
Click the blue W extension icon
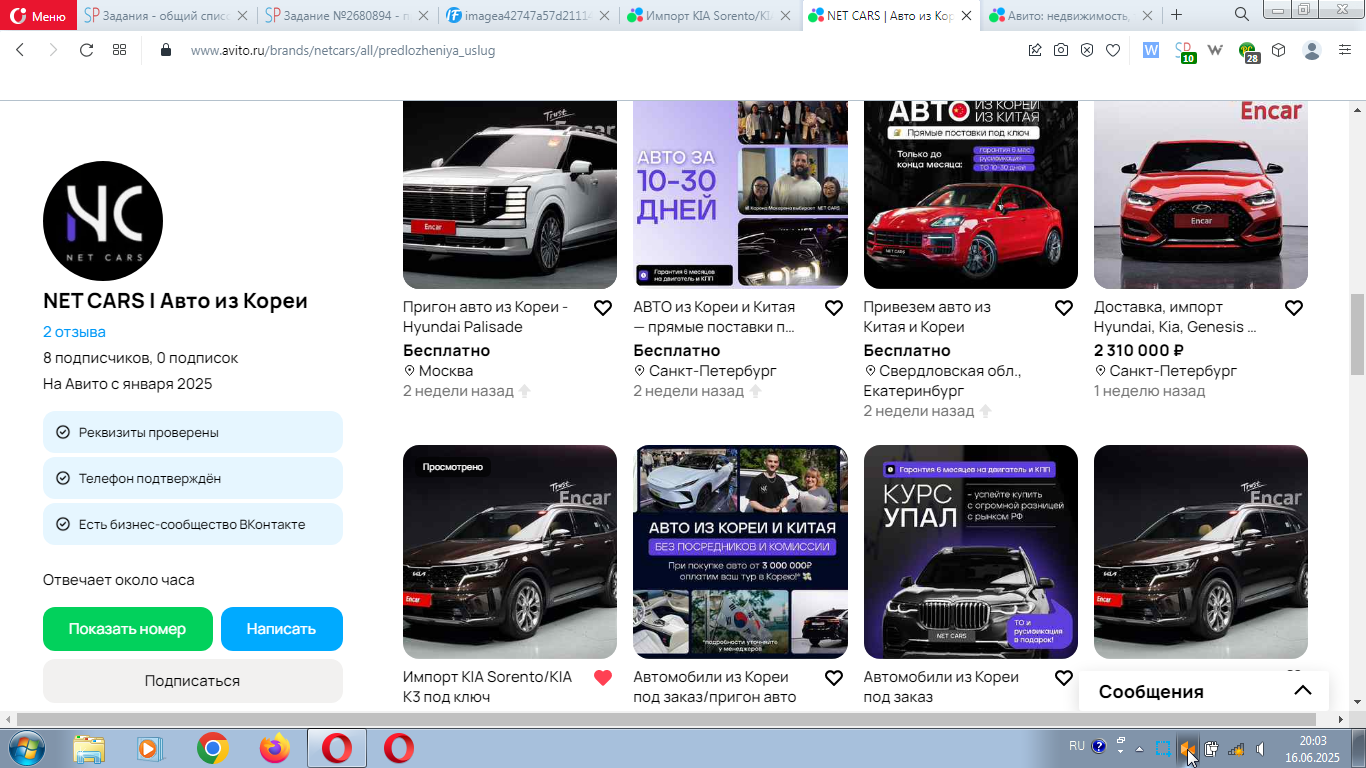pyautogui.click(x=1151, y=50)
